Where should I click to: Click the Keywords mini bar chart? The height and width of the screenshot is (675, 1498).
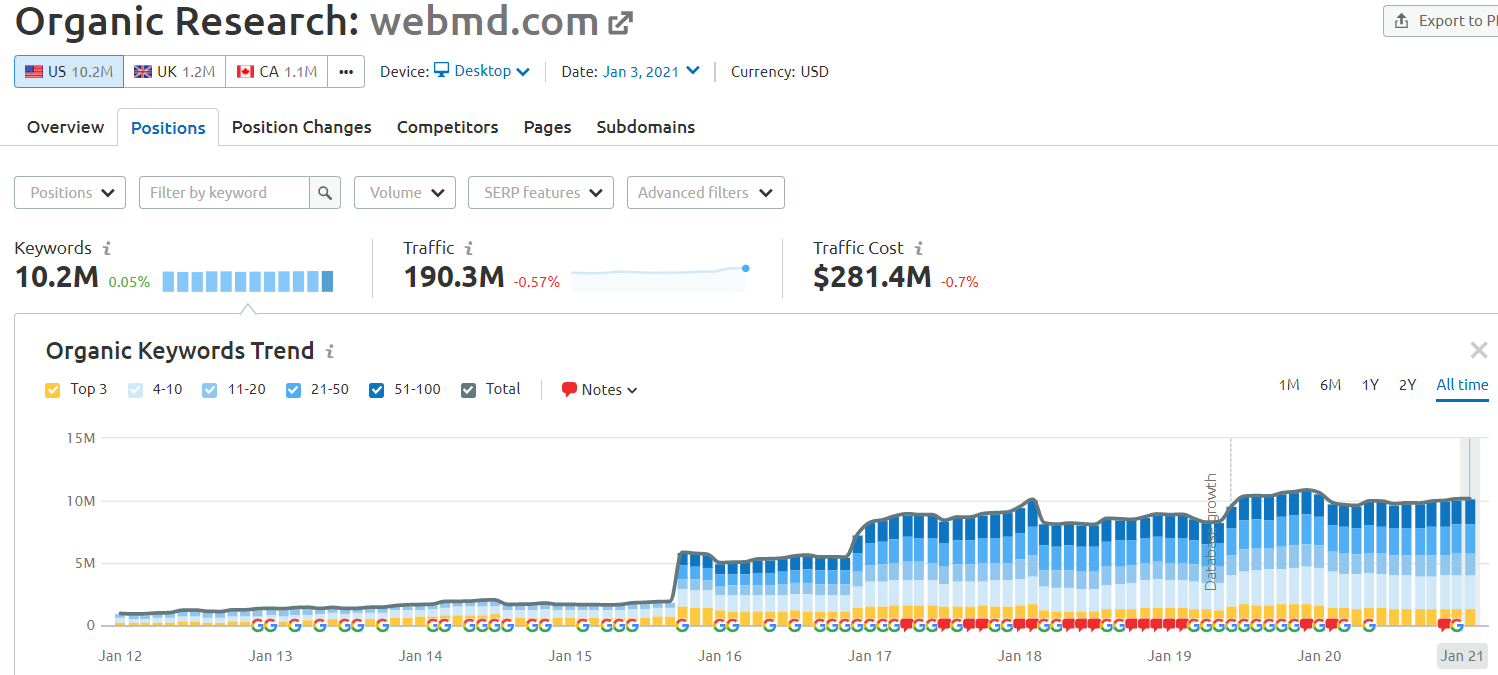pos(248,281)
